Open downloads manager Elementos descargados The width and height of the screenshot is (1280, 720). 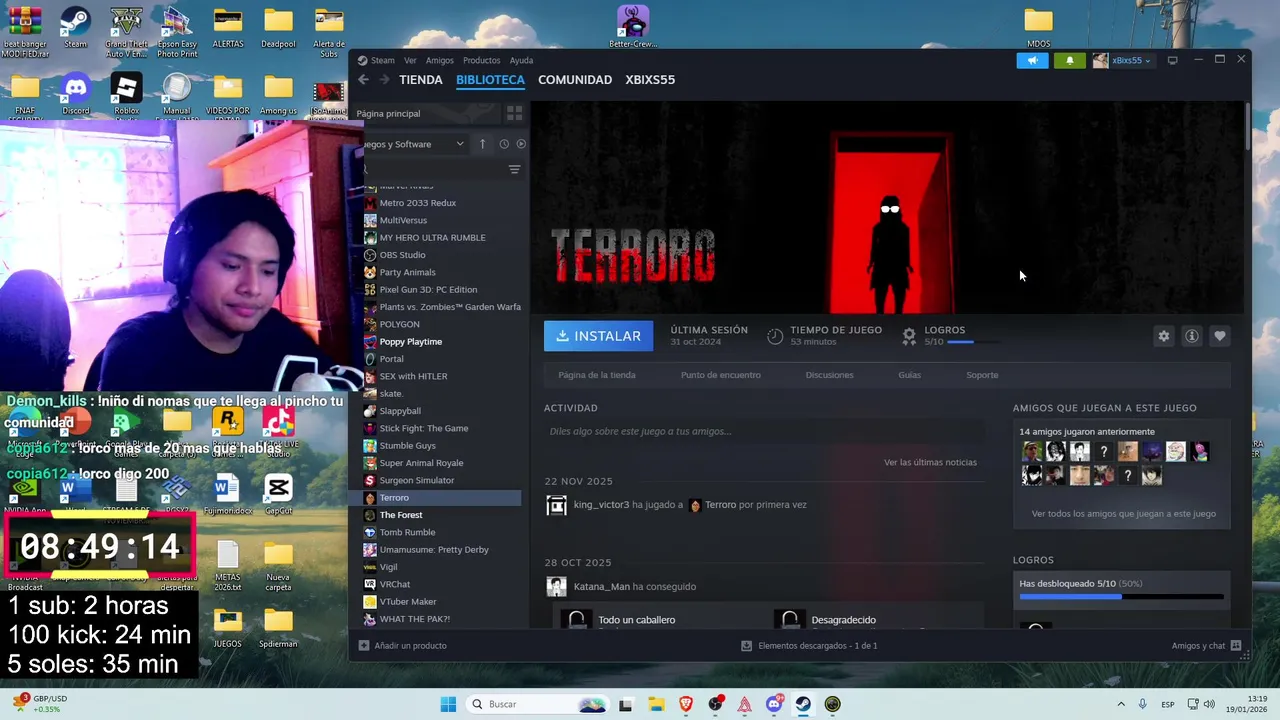point(809,645)
